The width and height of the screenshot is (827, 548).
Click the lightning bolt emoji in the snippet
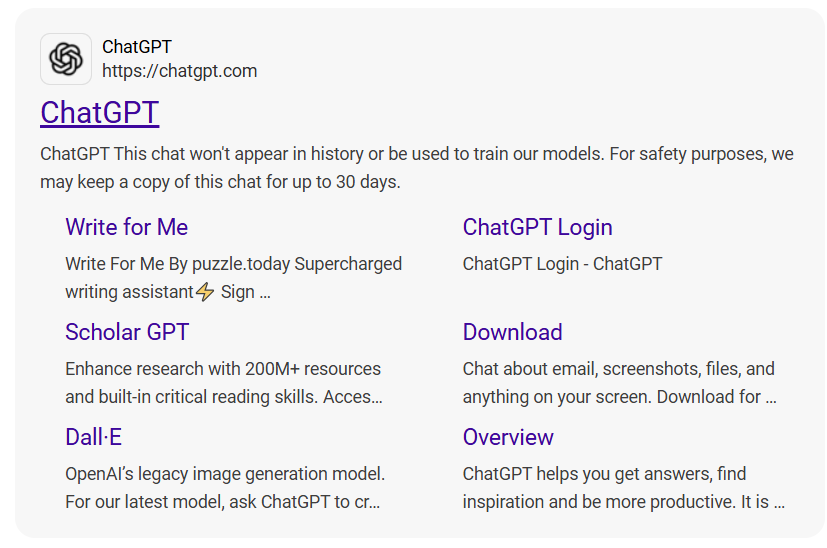pos(205,292)
